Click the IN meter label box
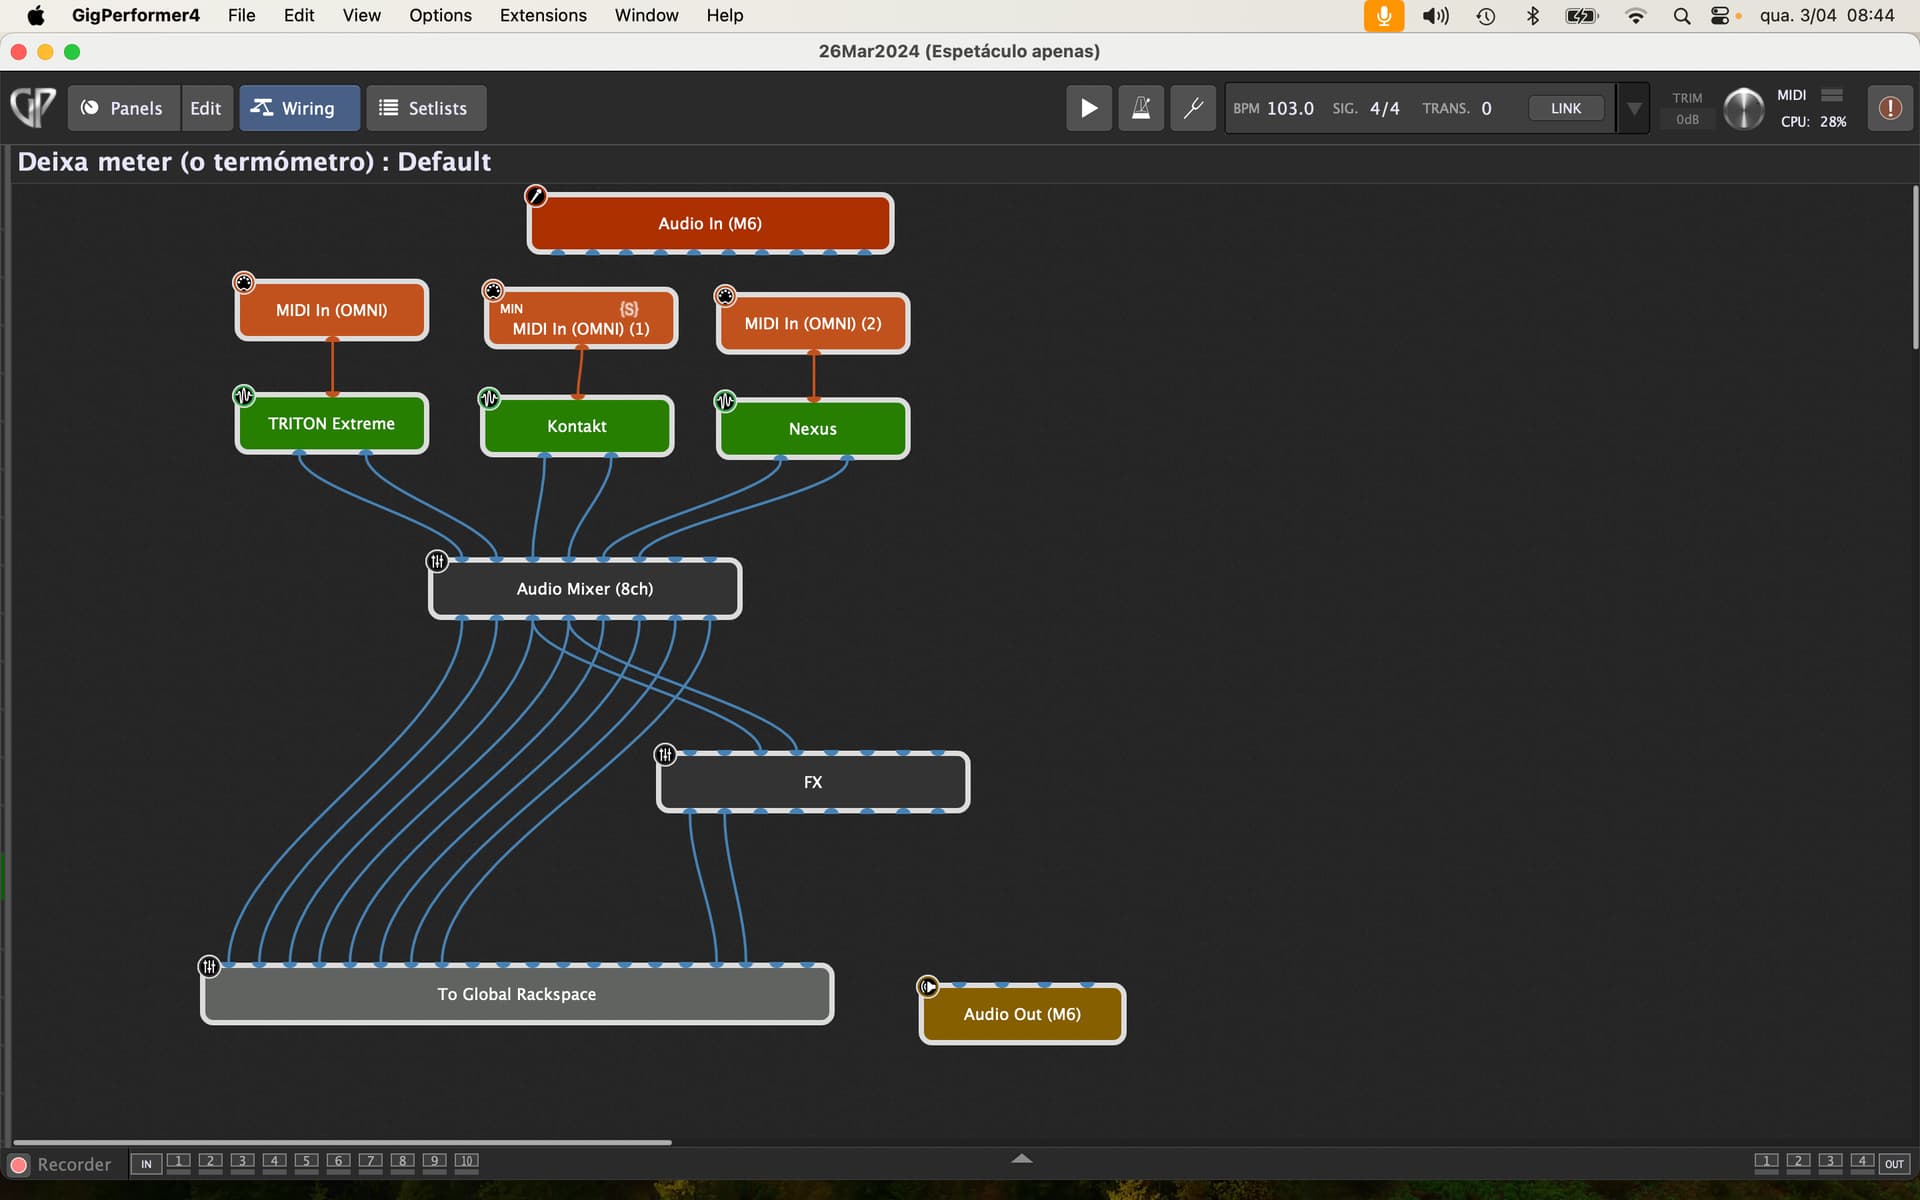 (x=146, y=1164)
